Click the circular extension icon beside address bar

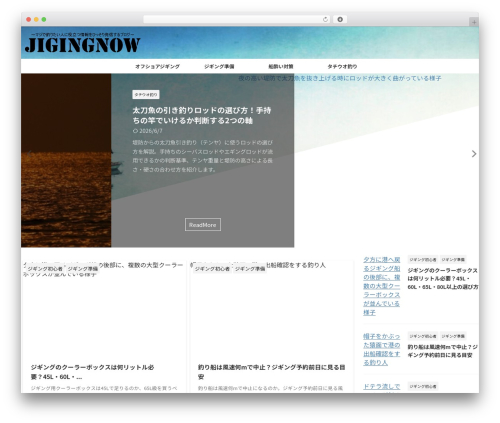coord(340,19)
